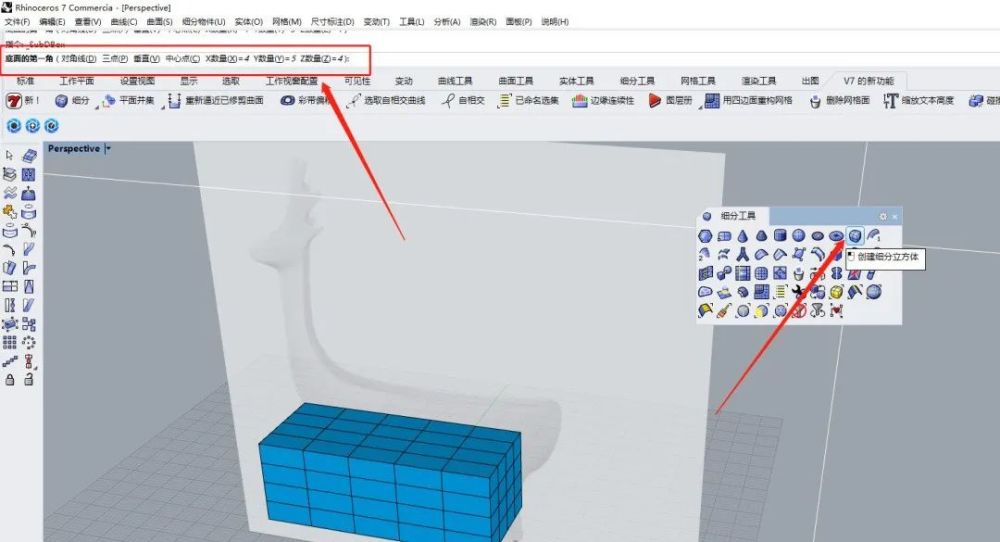1000x542 pixels.
Task: Open the 网格(M) menu
Action: coord(286,22)
